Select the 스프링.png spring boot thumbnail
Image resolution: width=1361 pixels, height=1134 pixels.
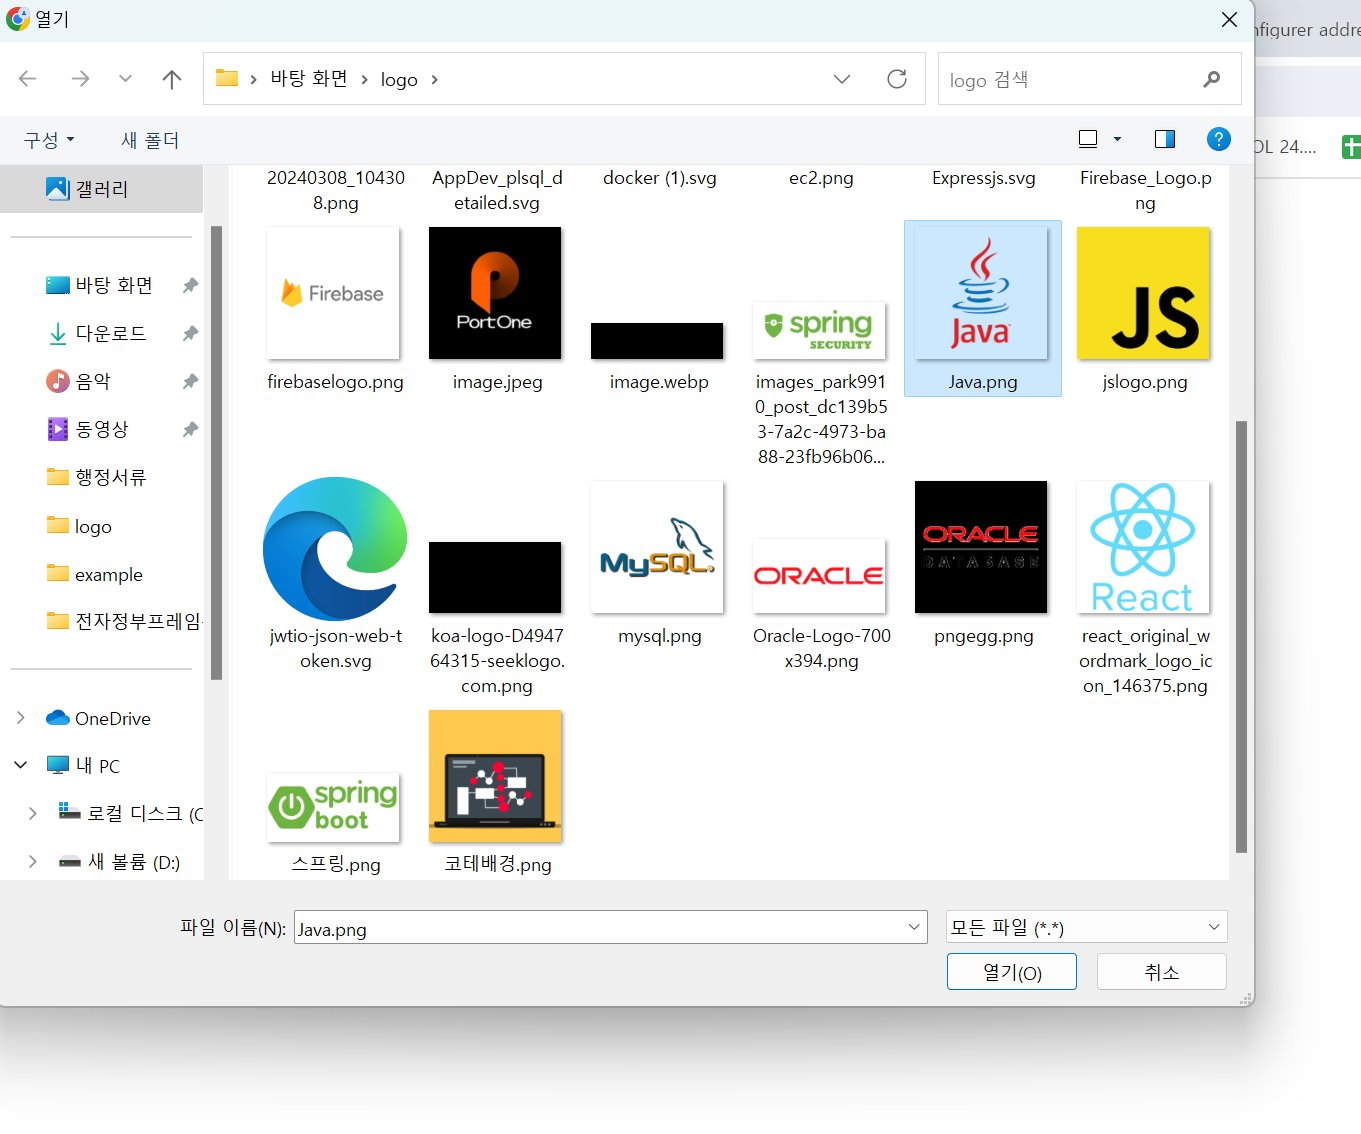(333, 807)
